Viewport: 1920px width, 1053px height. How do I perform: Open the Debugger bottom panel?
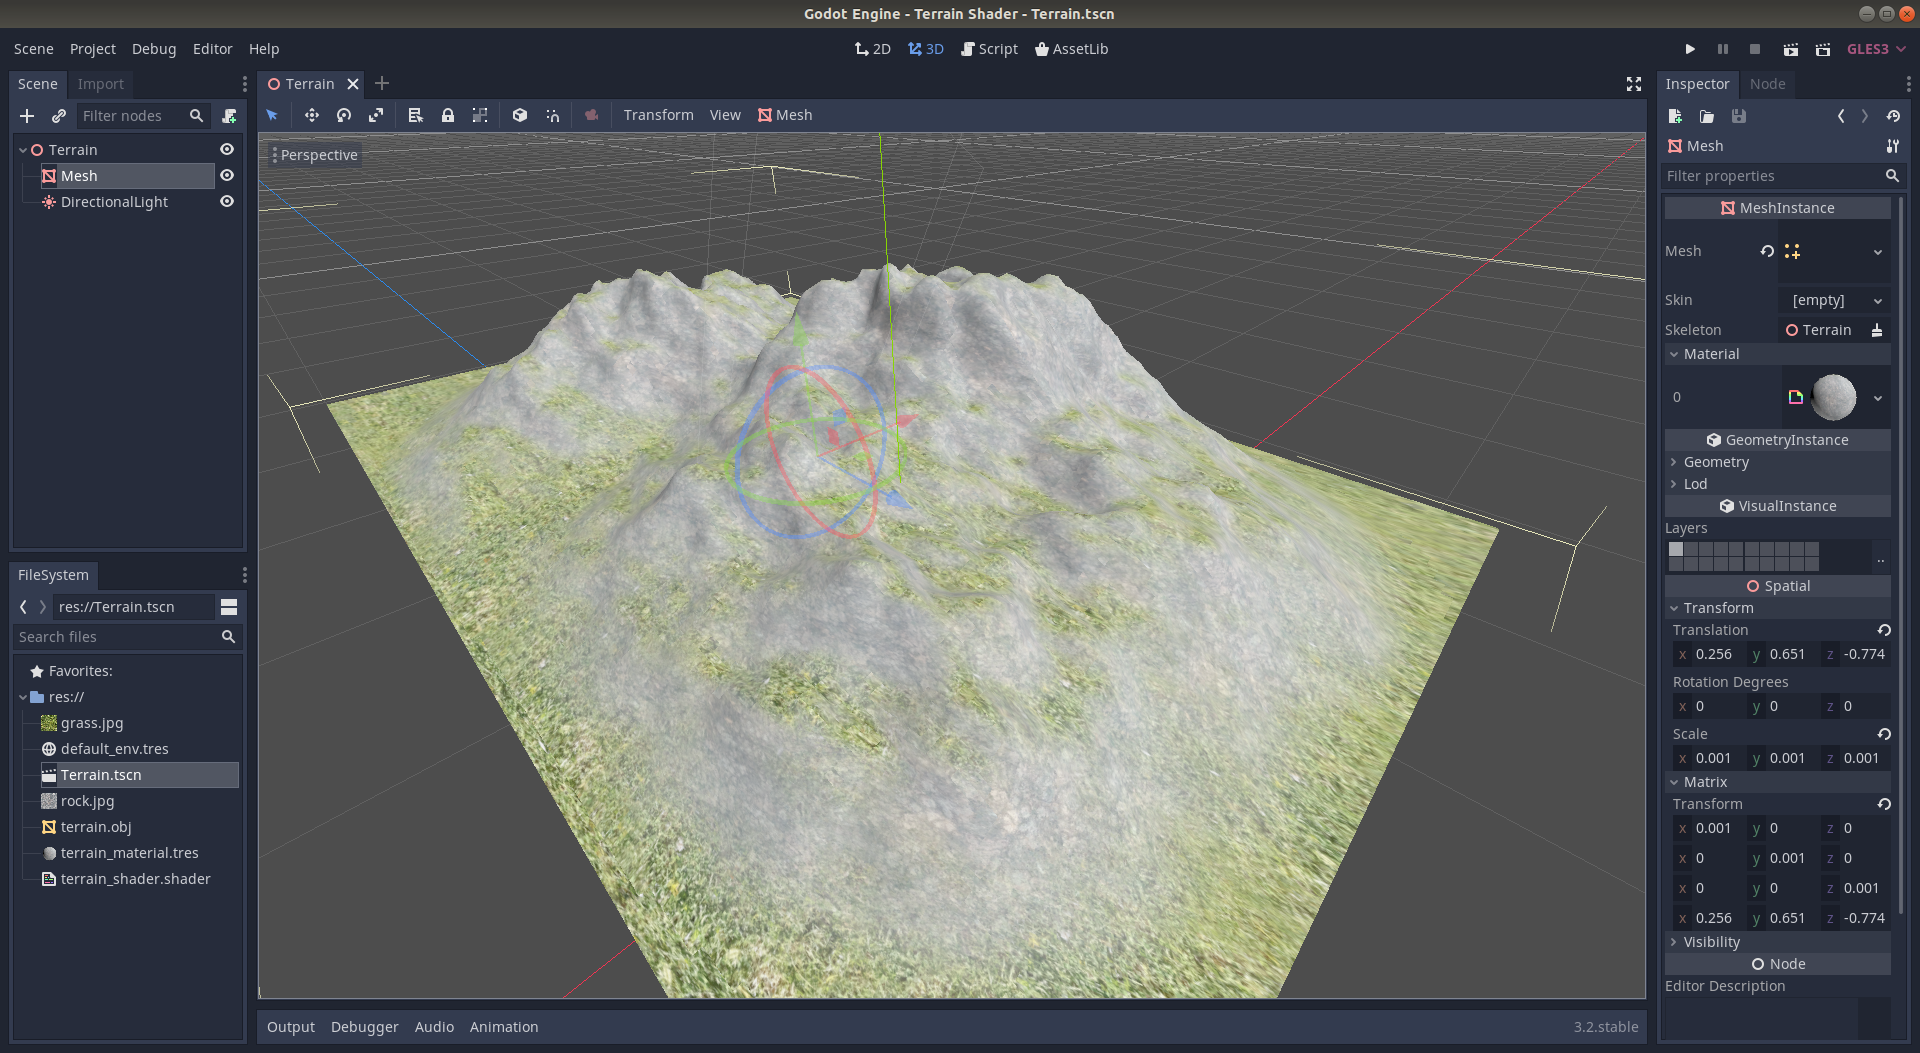365,1027
